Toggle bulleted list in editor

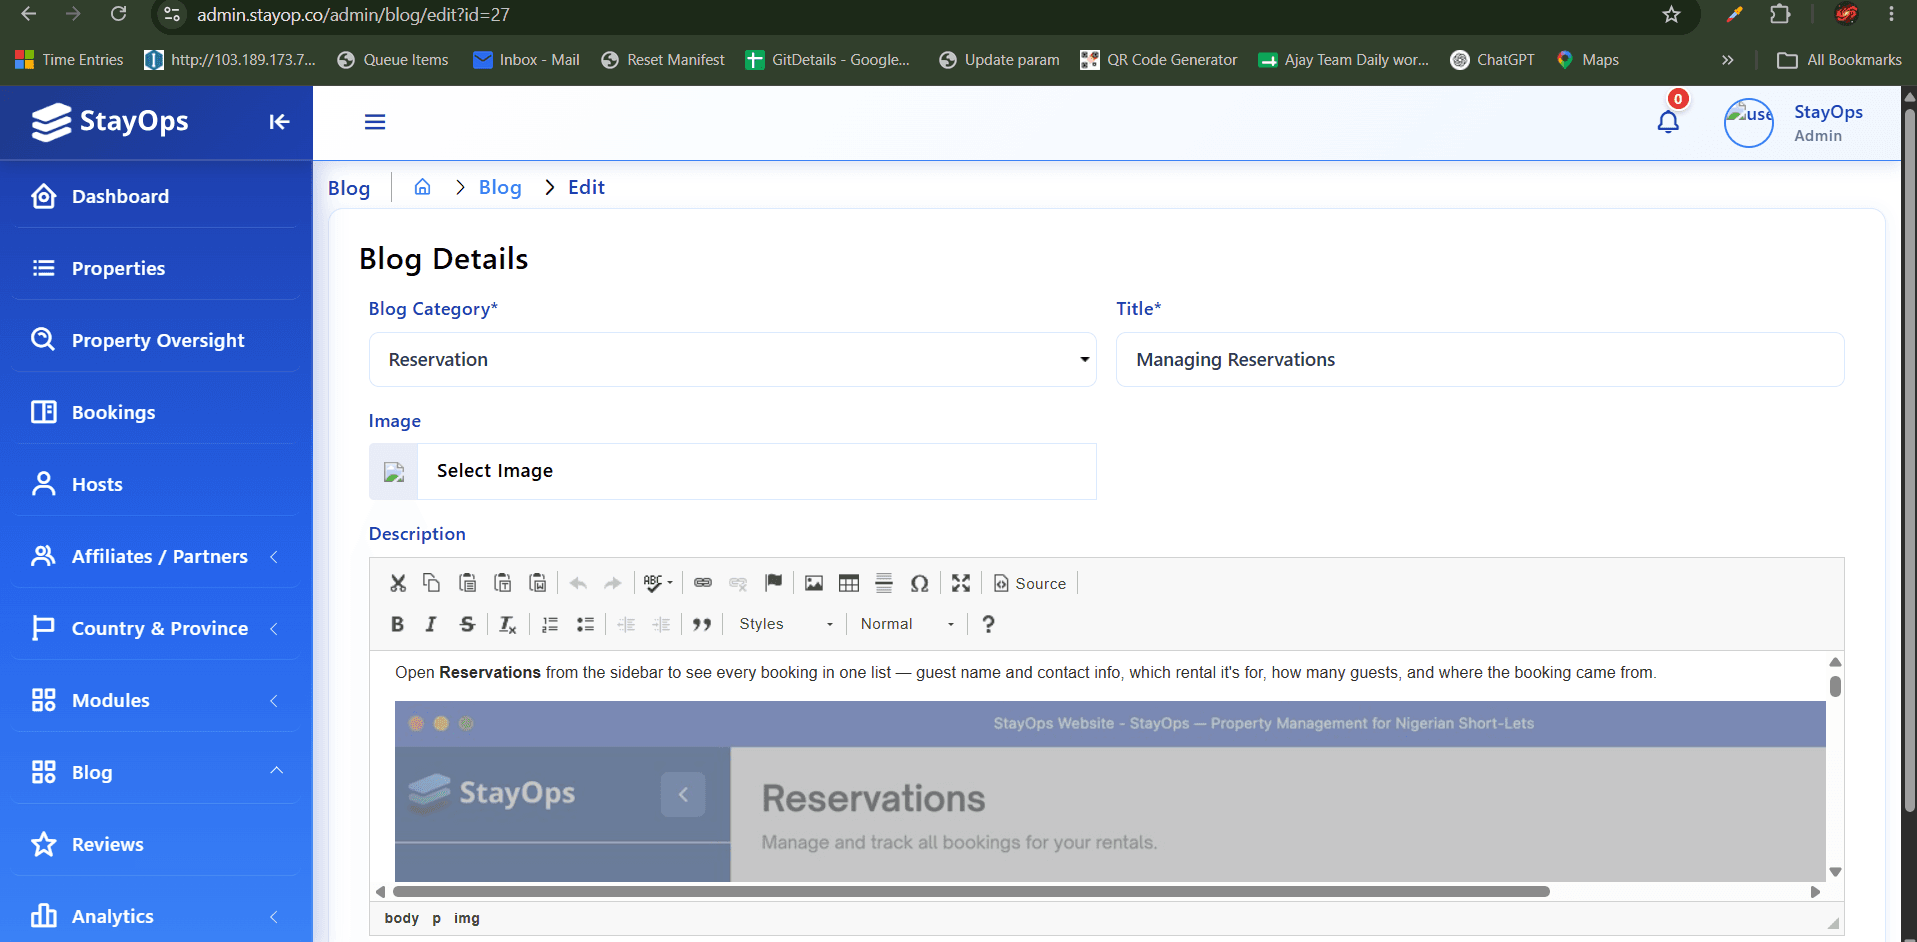click(x=585, y=624)
